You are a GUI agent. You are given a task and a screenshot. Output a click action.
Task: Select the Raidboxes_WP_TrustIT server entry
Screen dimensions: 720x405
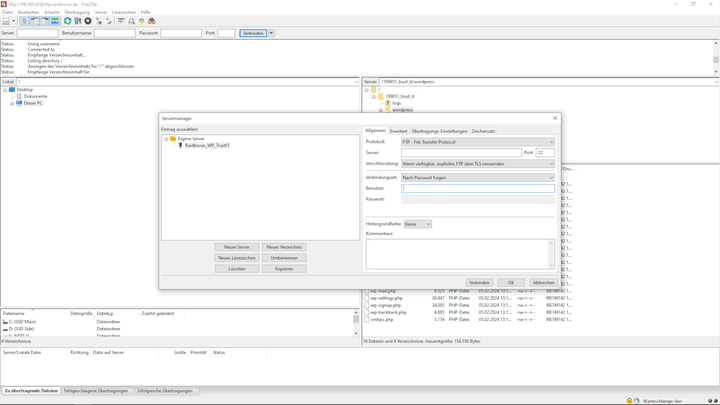(x=207, y=146)
